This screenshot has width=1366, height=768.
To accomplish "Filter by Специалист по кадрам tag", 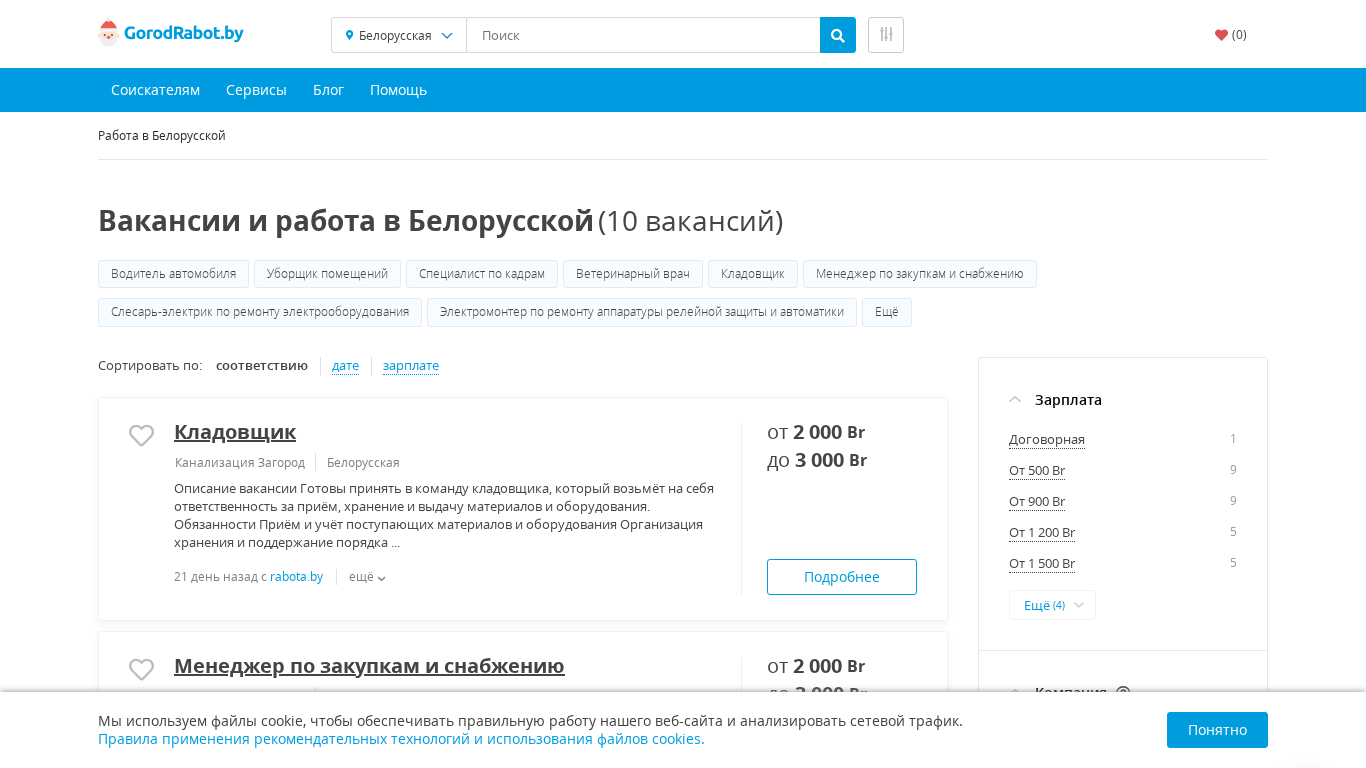I will pyautogui.click(x=482, y=274).
